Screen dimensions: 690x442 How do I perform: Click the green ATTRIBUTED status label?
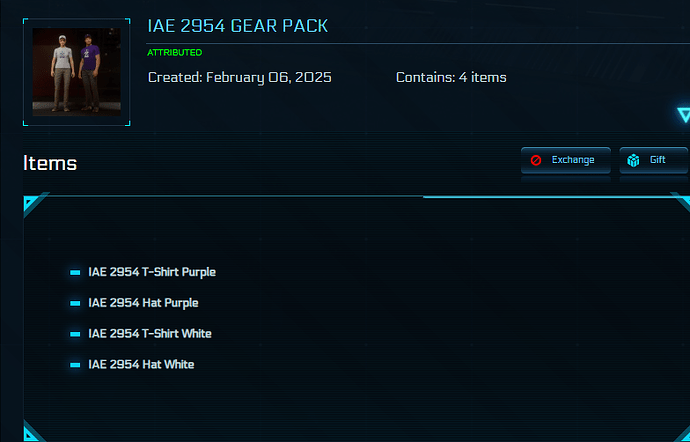[174, 52]
